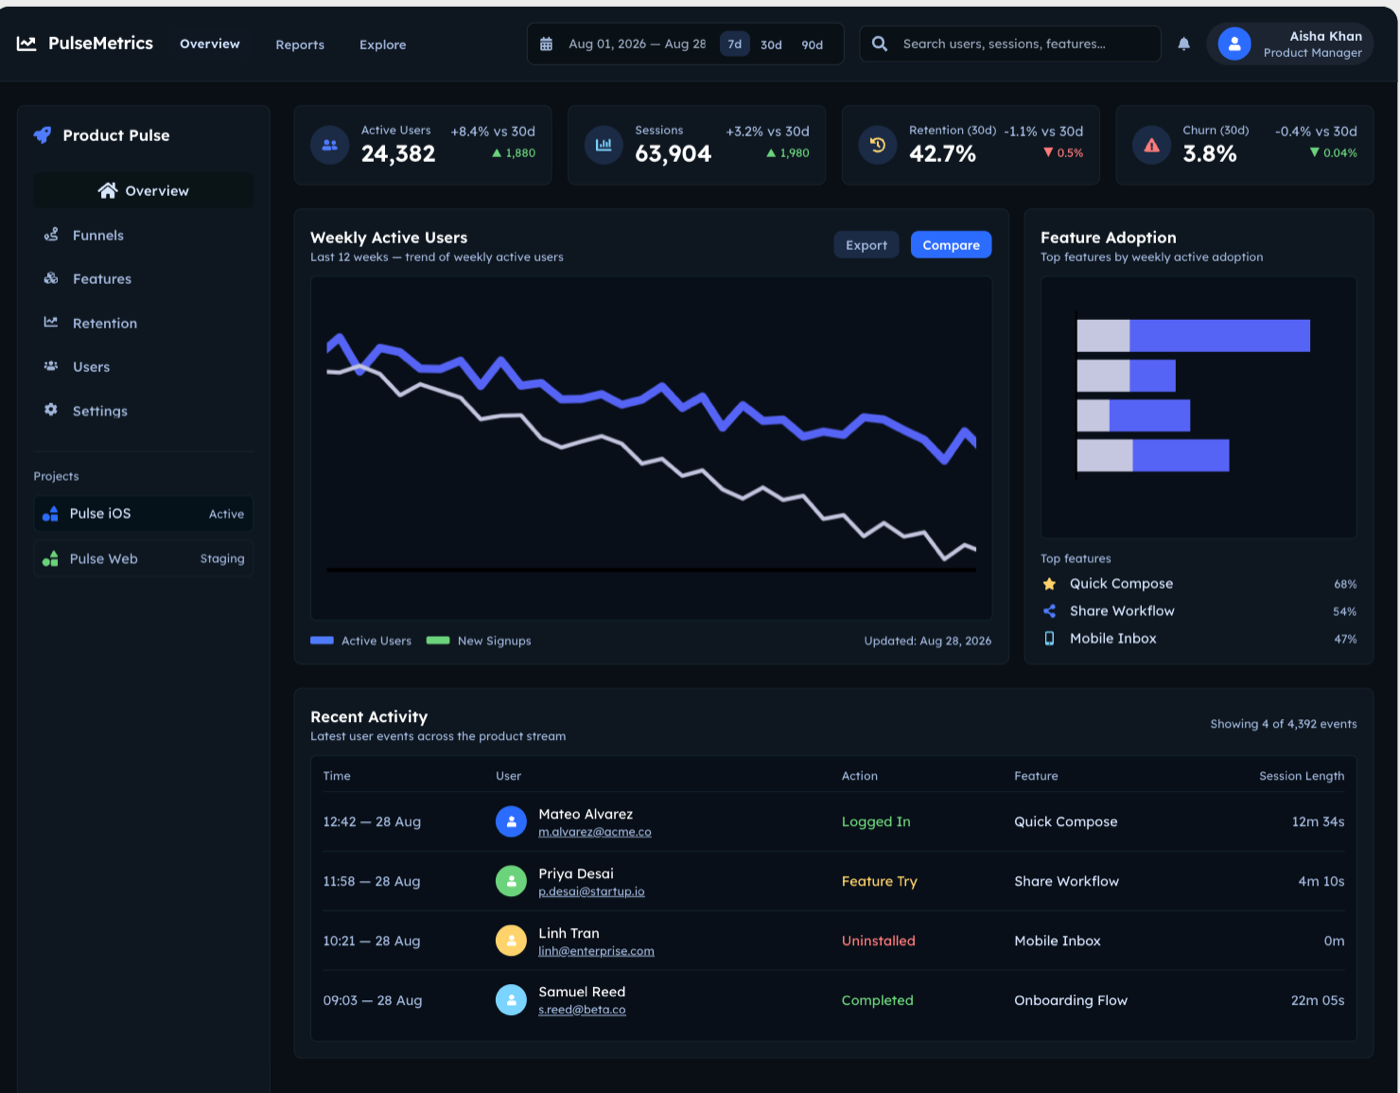The image size is (1400, 1093).
Task: Click the Onboarding Flow feature cell
Action: [1071, 1000]
